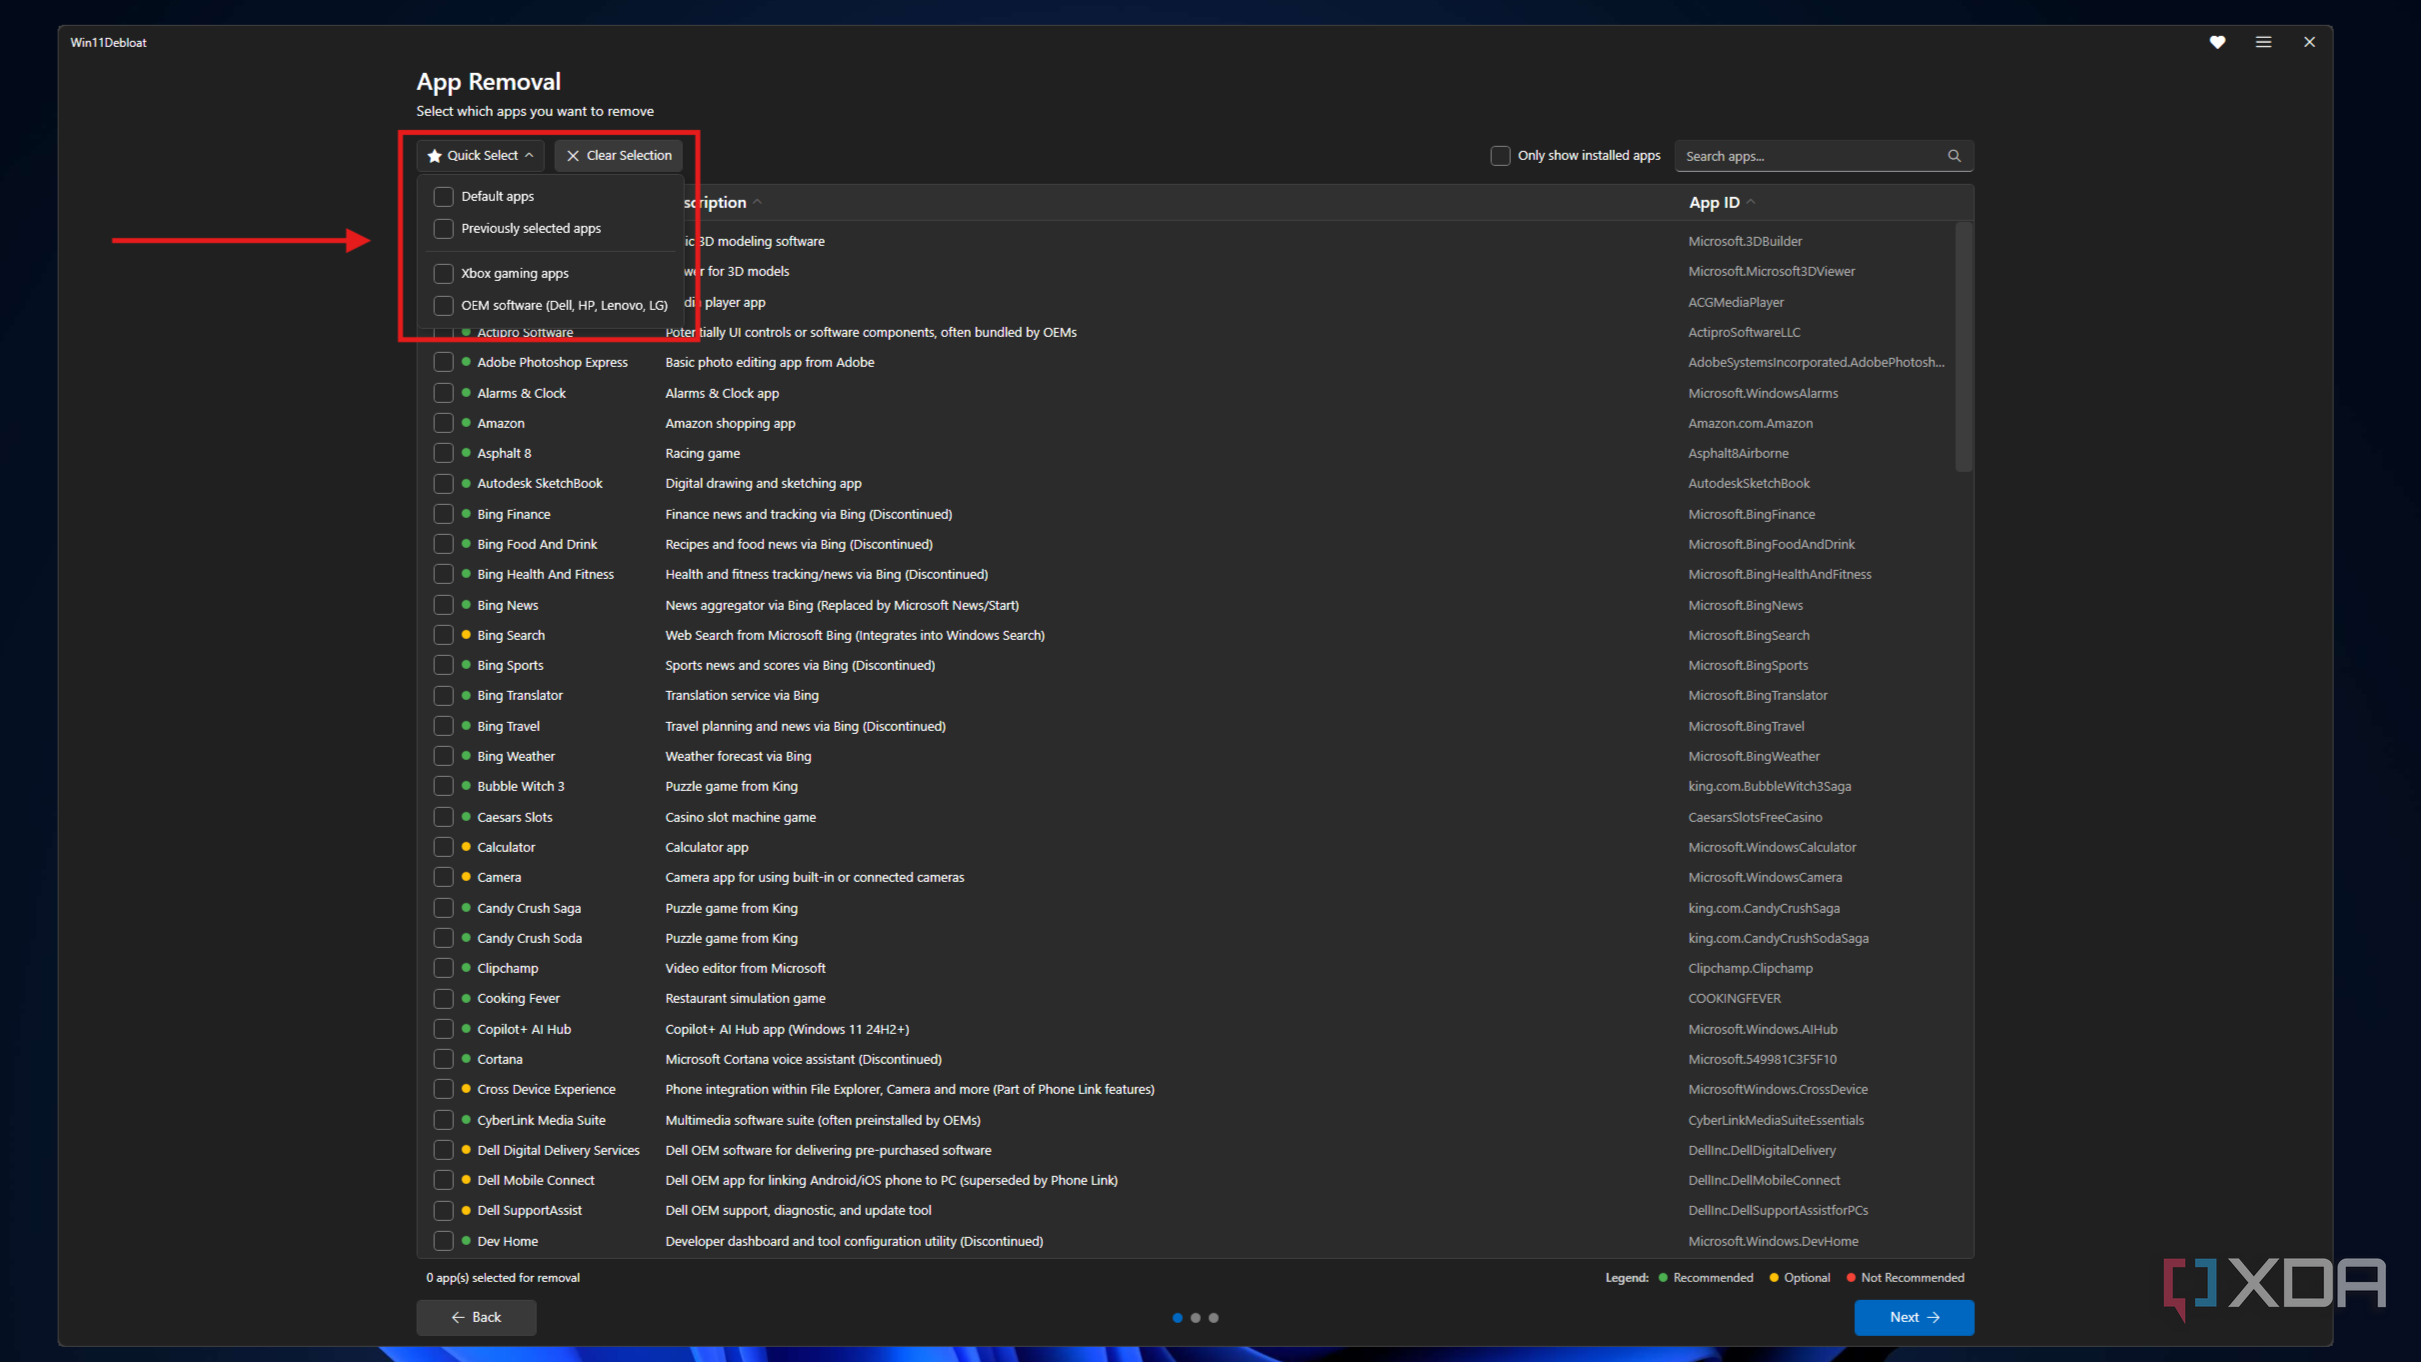Click the '0 app(s) selected for removal' text
Image resolution: width=2421 pixels, height=1362 pixels.
[x=503, y=1278]
